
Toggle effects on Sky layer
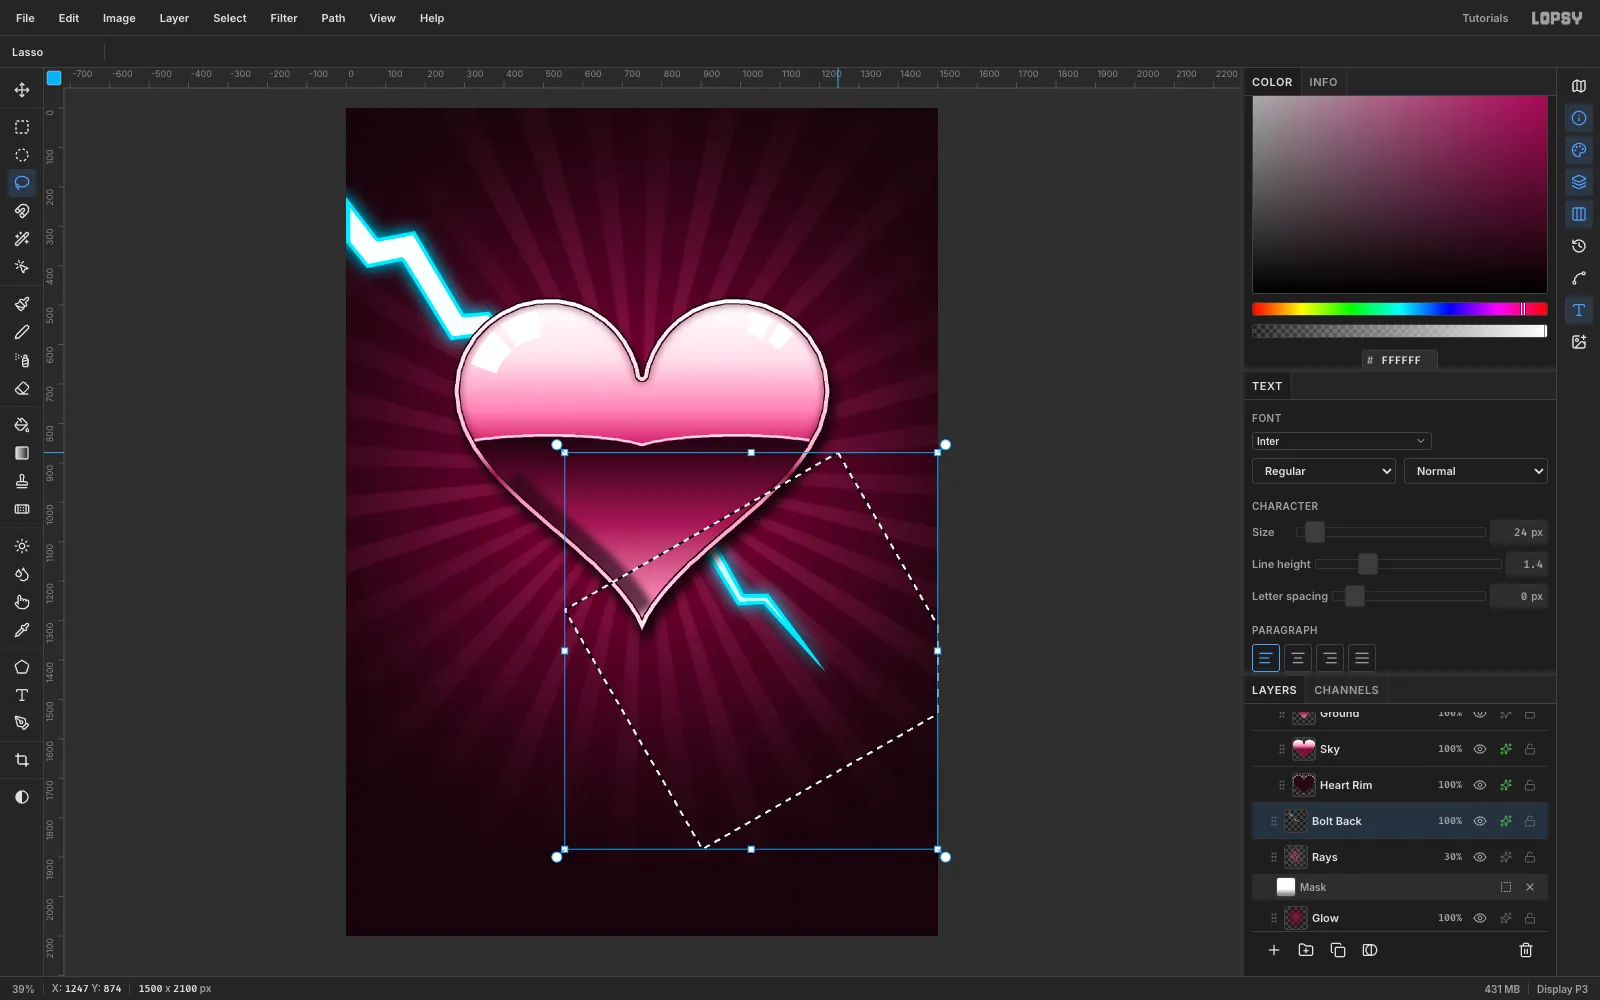tap(1505, 749)
